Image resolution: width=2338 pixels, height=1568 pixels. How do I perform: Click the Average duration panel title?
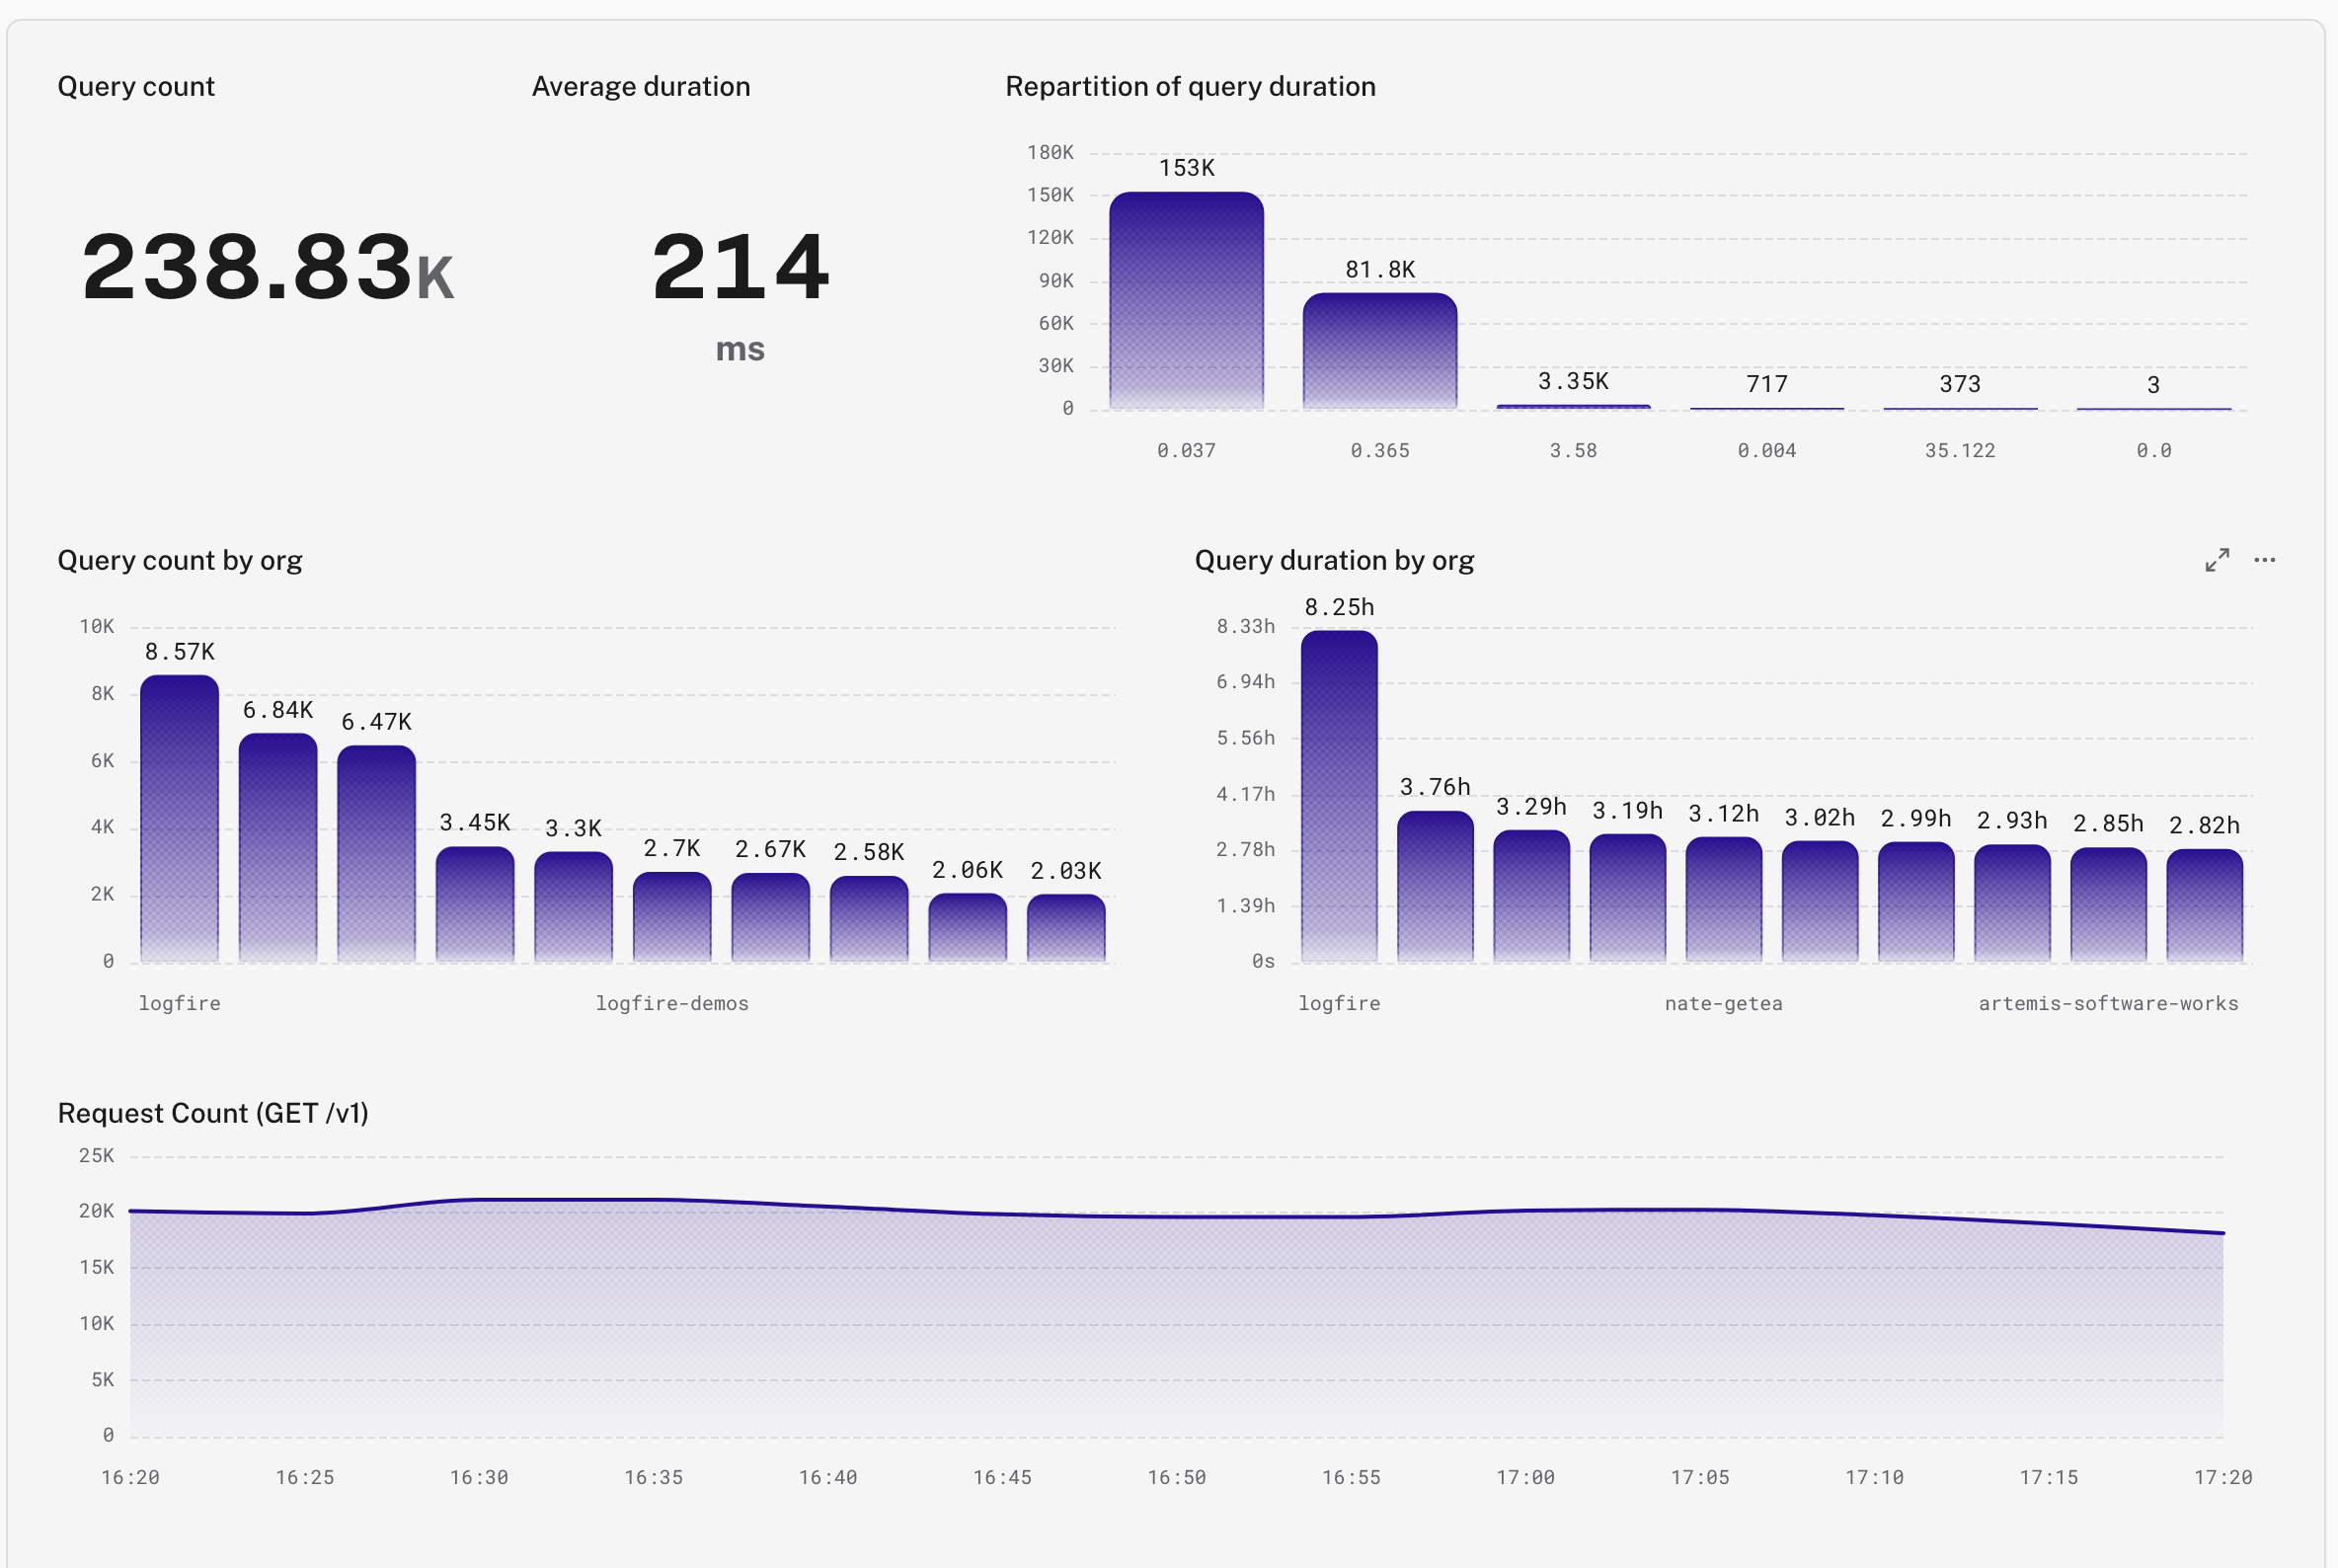(x=641, y=87)
